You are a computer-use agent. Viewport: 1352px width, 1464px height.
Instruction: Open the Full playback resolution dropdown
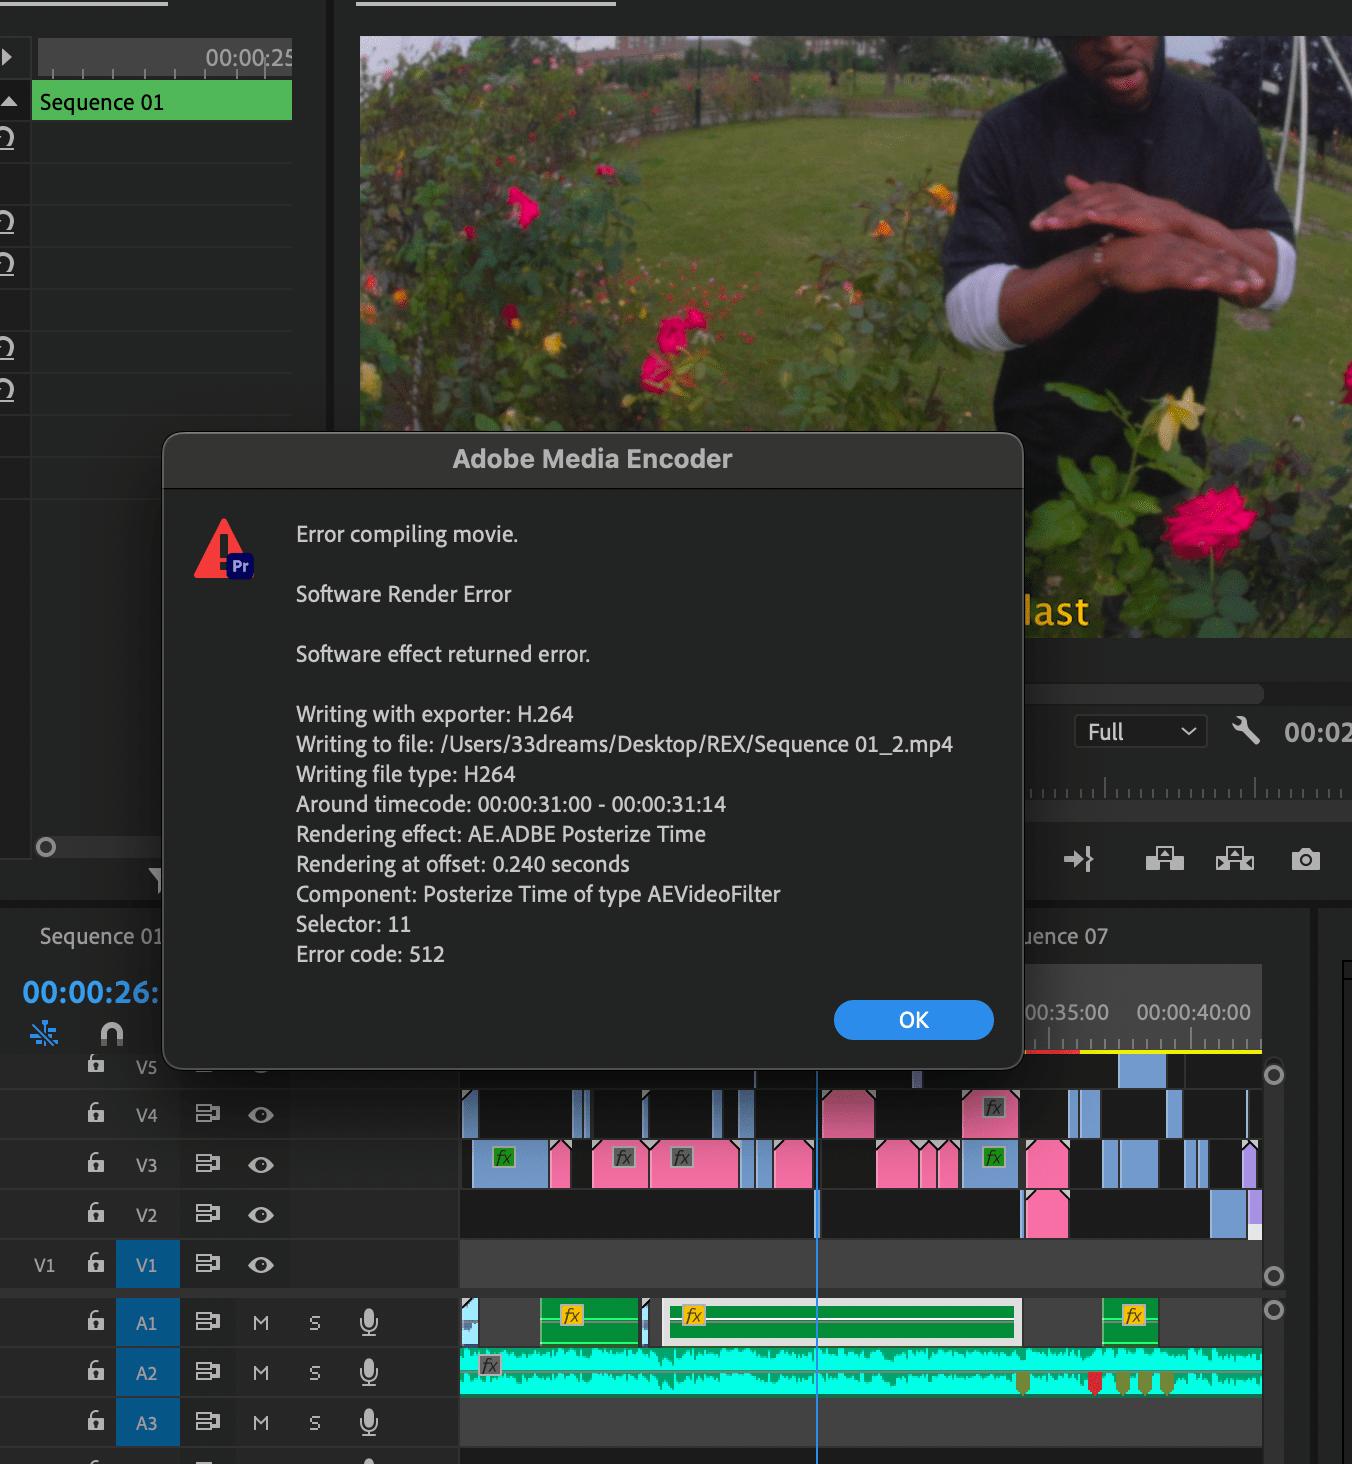click(1140, 731)
